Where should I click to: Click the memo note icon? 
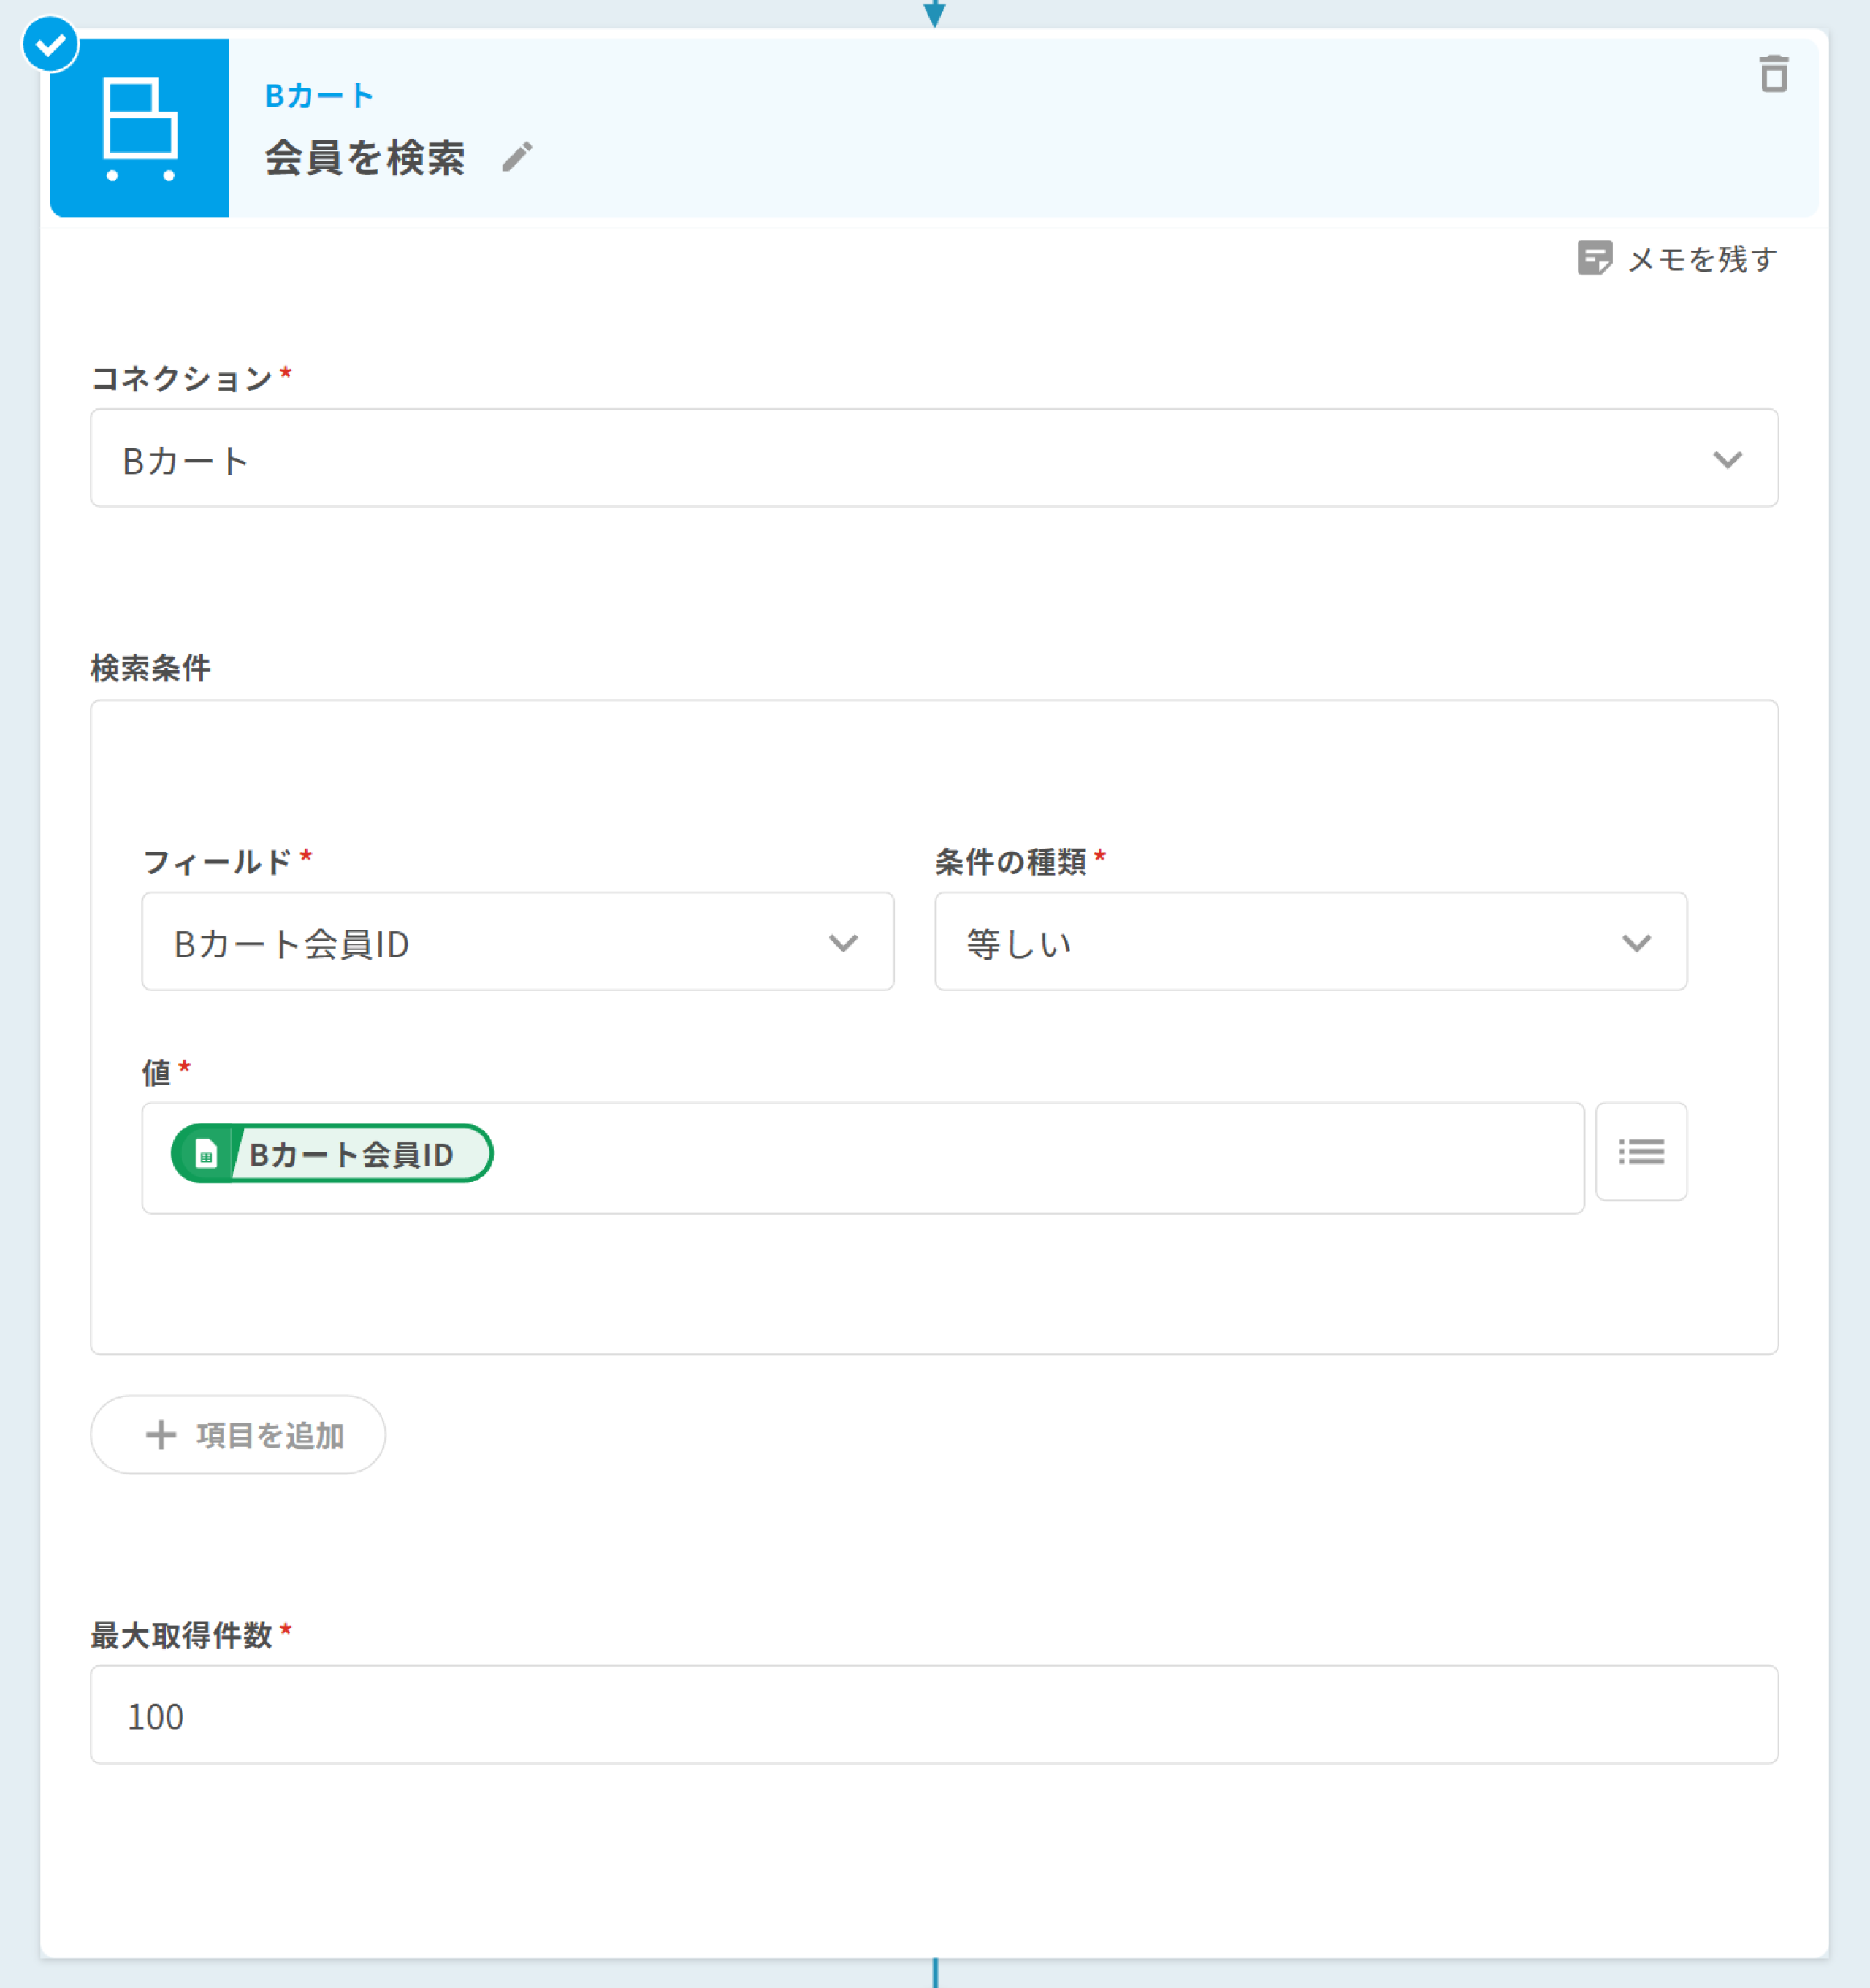[1594, 258]
